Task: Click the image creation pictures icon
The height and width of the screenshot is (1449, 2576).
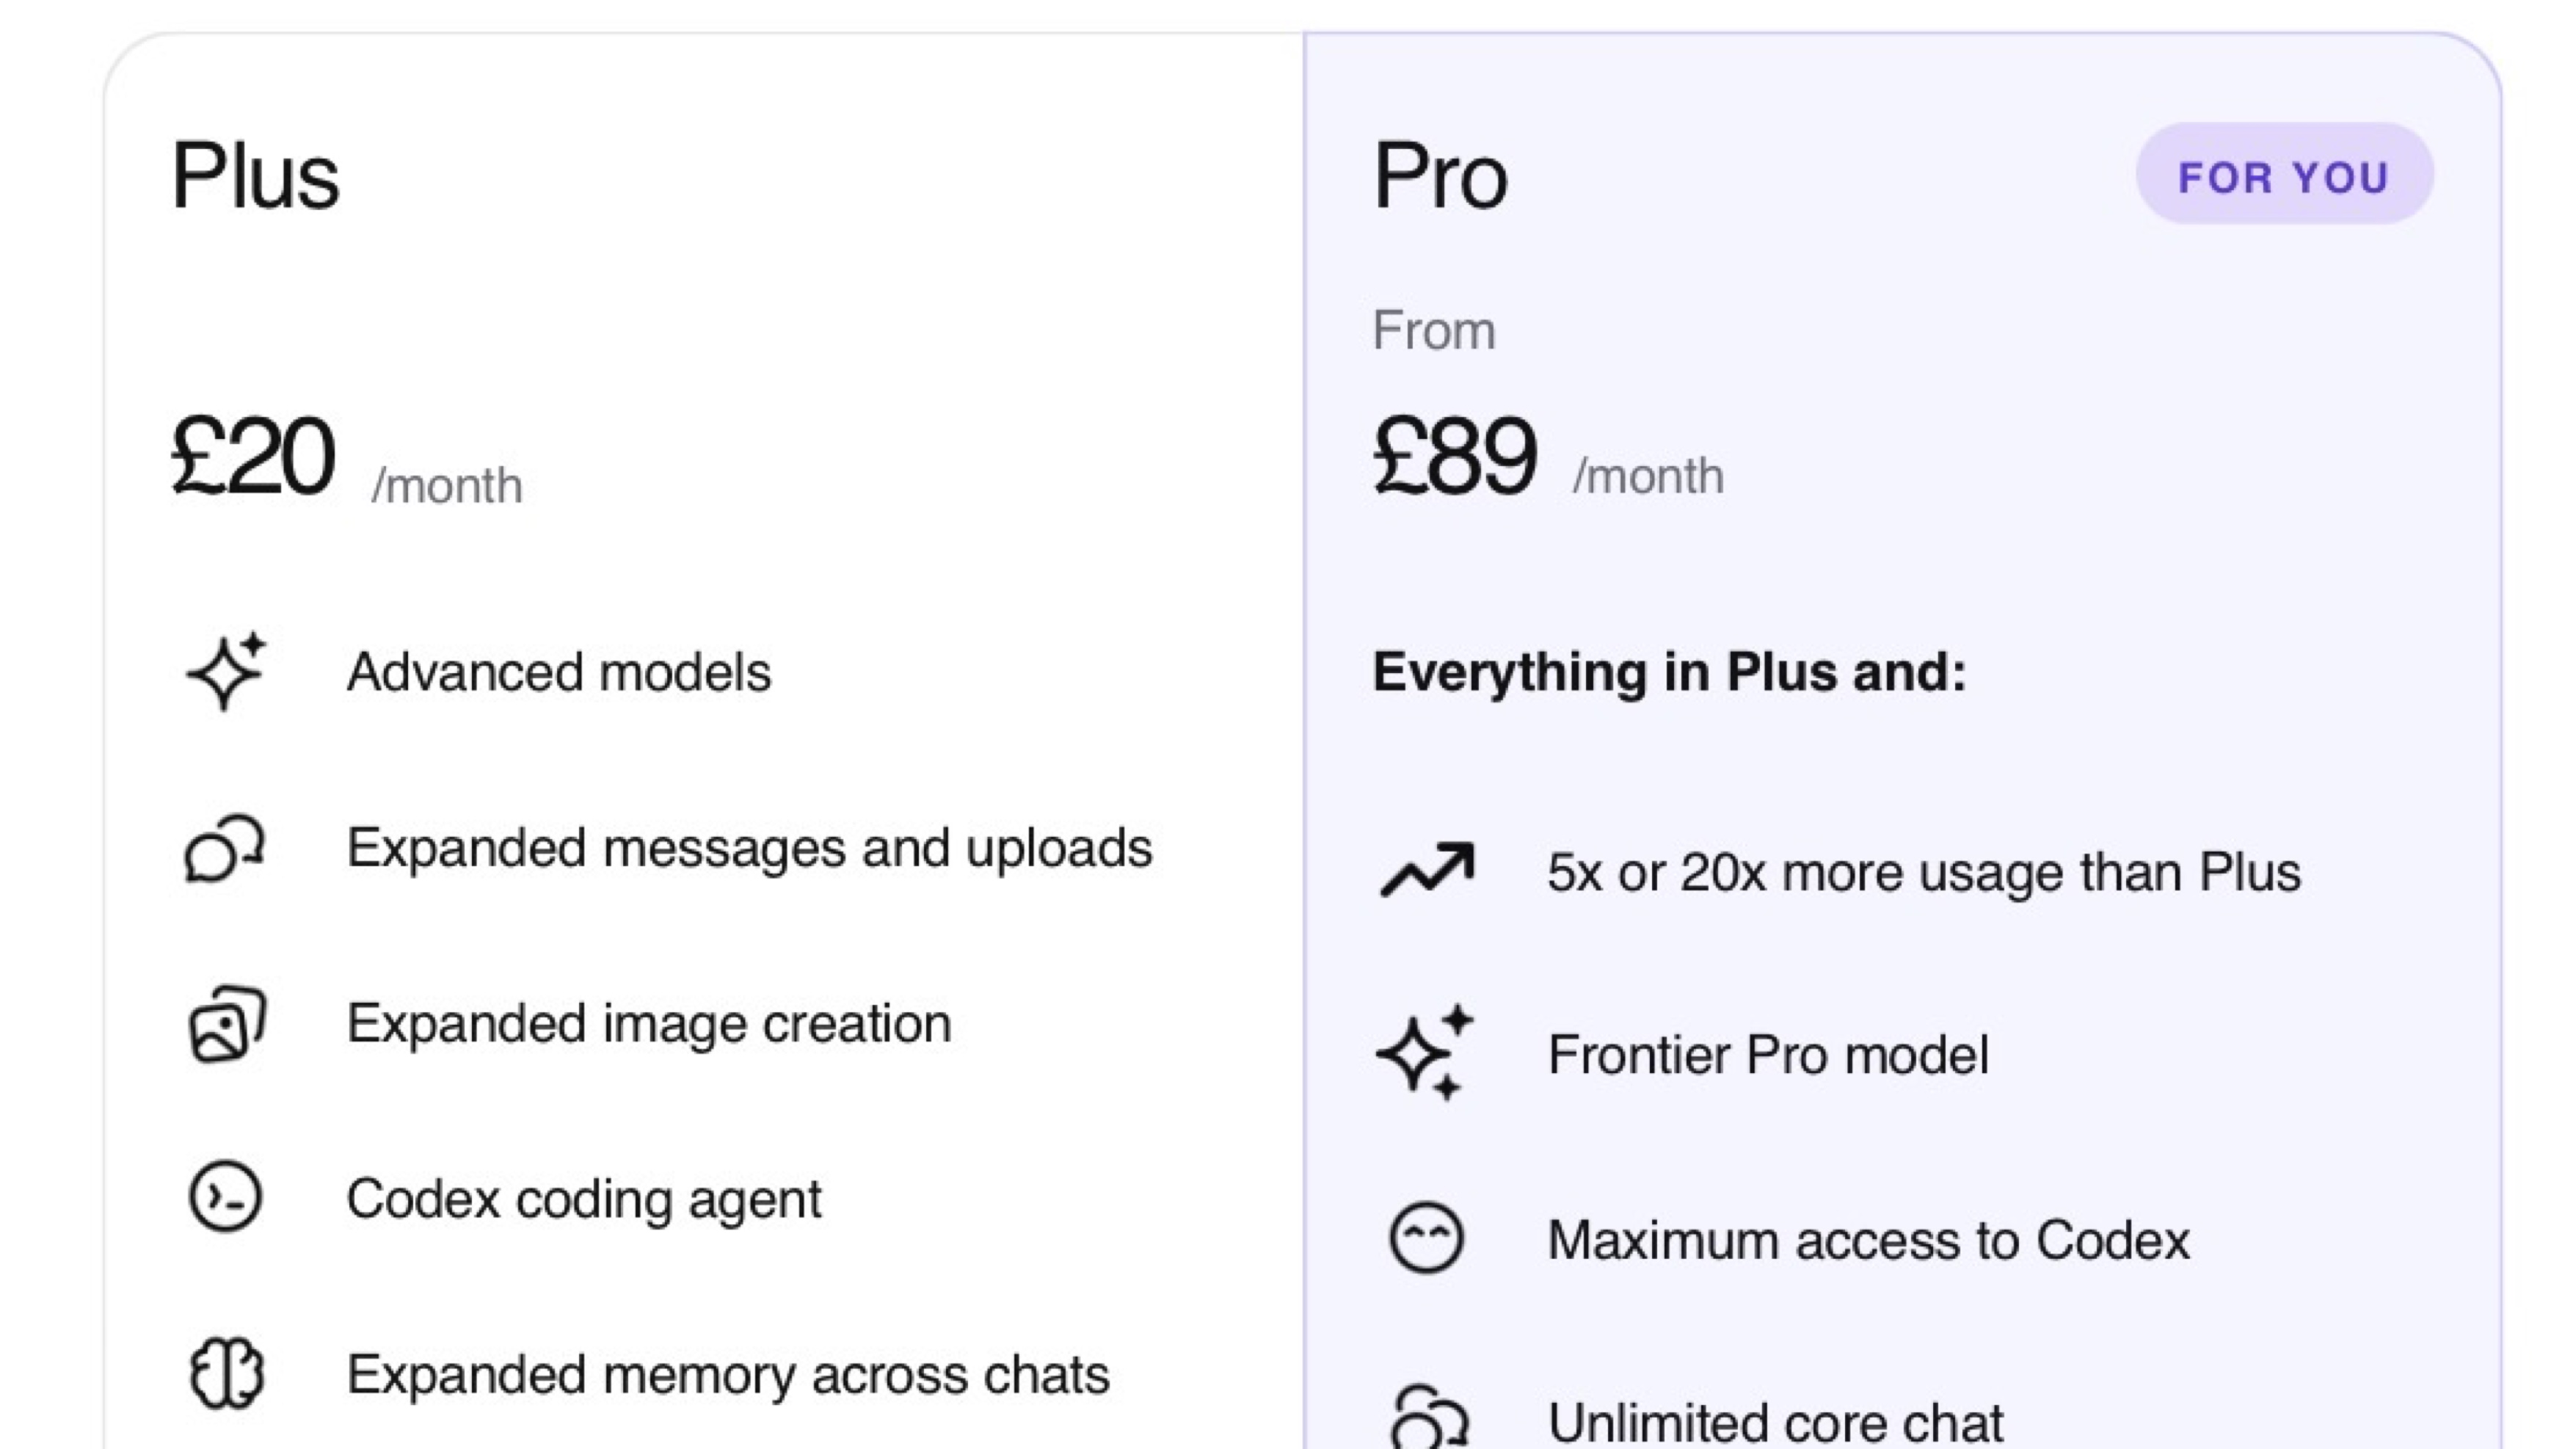Action: 227,1024
